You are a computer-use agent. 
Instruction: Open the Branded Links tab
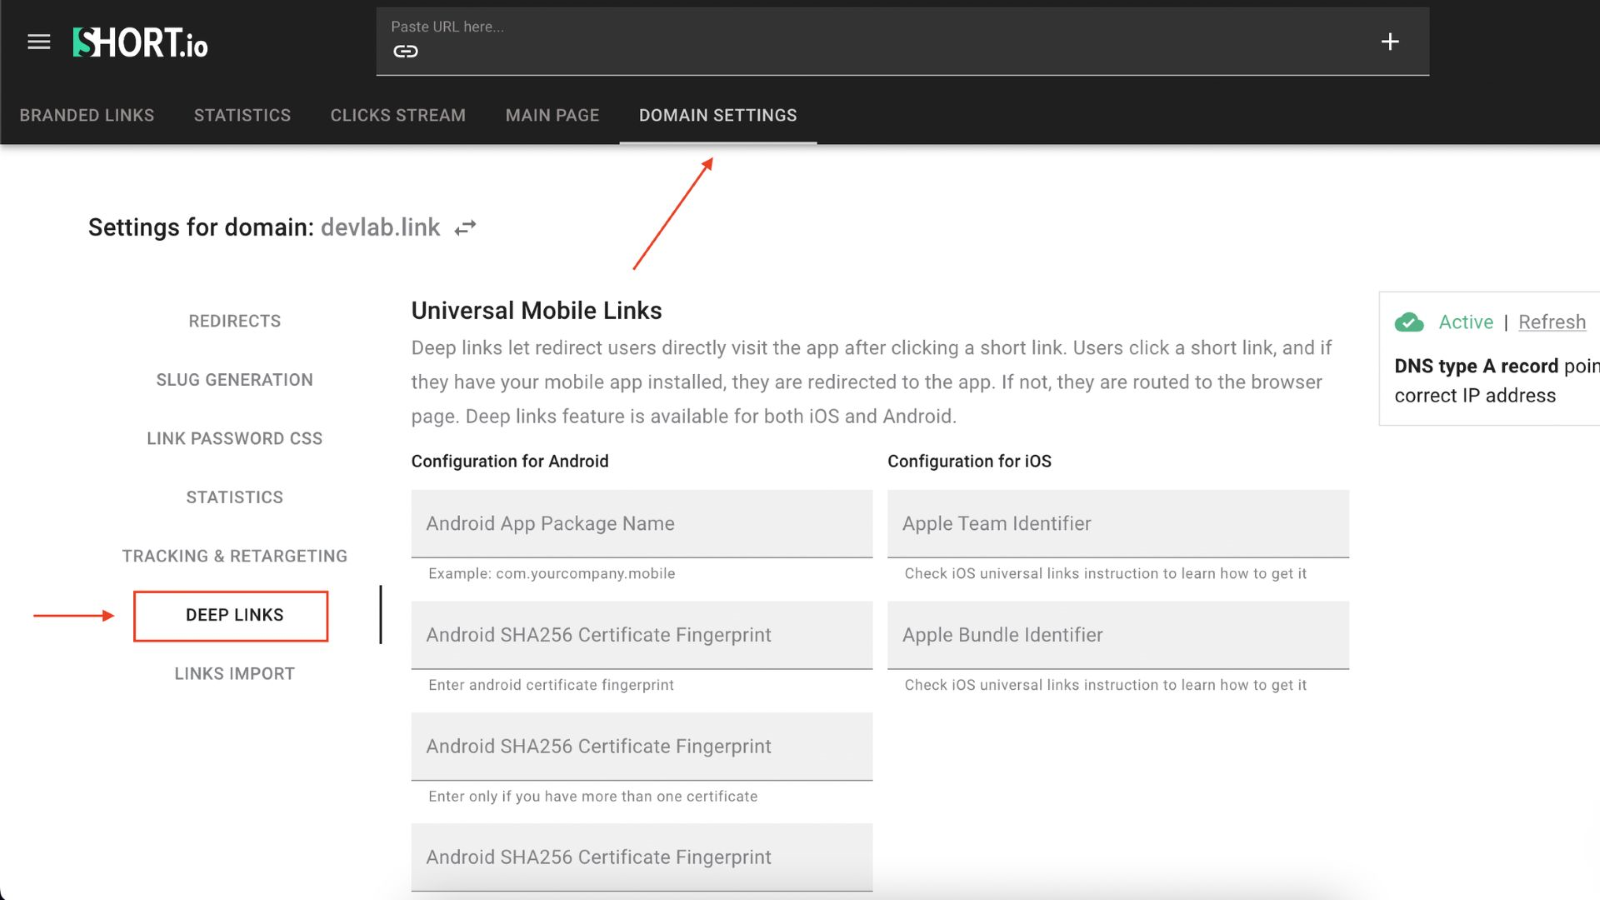point(87,115)
